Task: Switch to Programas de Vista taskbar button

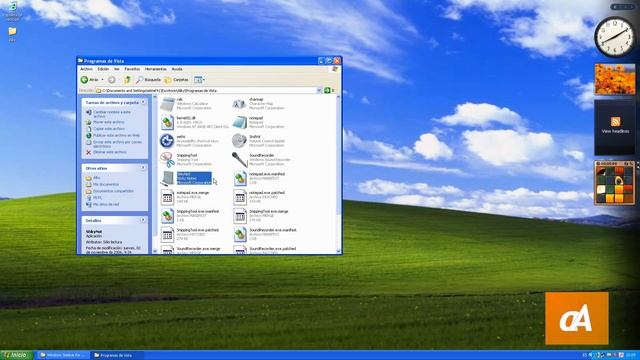Action: (116, 355)
